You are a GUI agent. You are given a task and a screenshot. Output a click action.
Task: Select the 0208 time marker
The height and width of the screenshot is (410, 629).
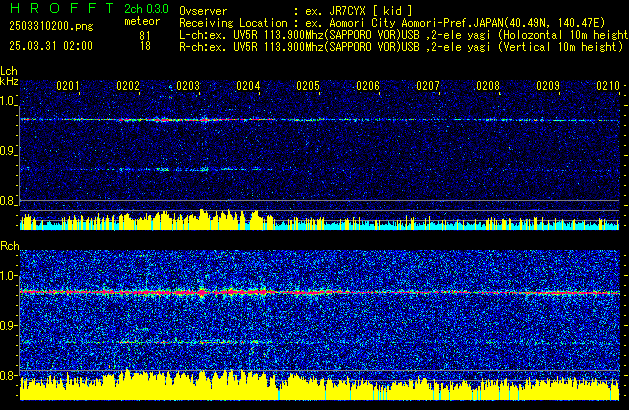488,86
